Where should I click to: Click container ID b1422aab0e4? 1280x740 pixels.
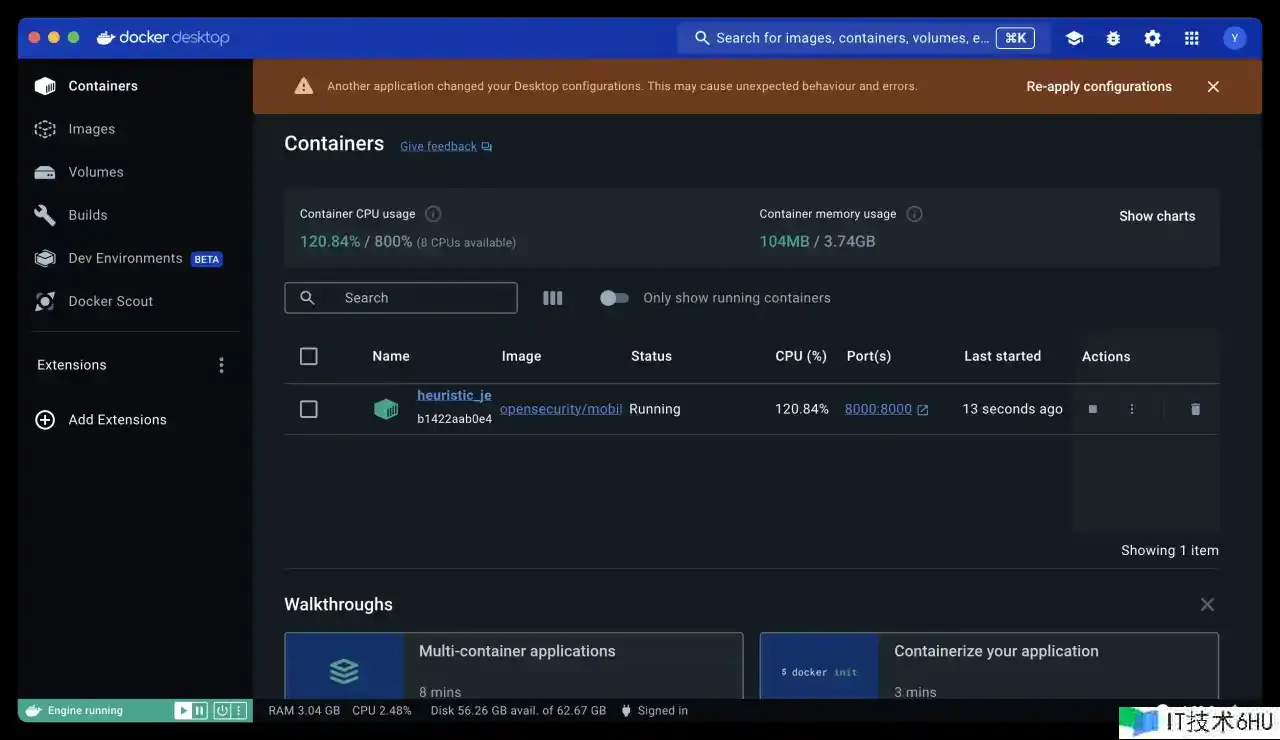(x=454, y=419)
